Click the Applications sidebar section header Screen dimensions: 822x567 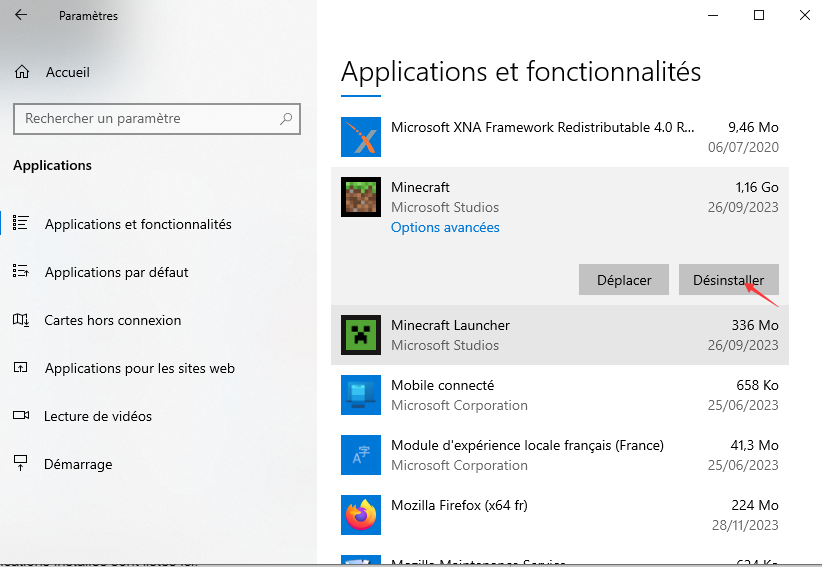(x=52, y=166)
